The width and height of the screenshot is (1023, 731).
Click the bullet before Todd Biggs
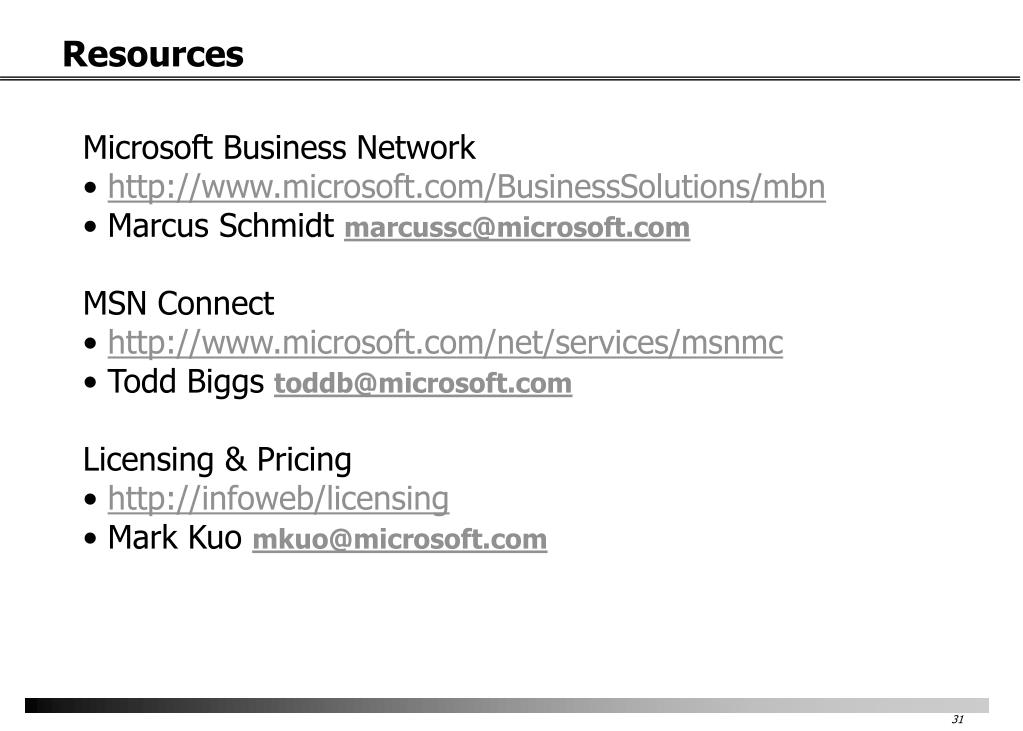point(91,384)
